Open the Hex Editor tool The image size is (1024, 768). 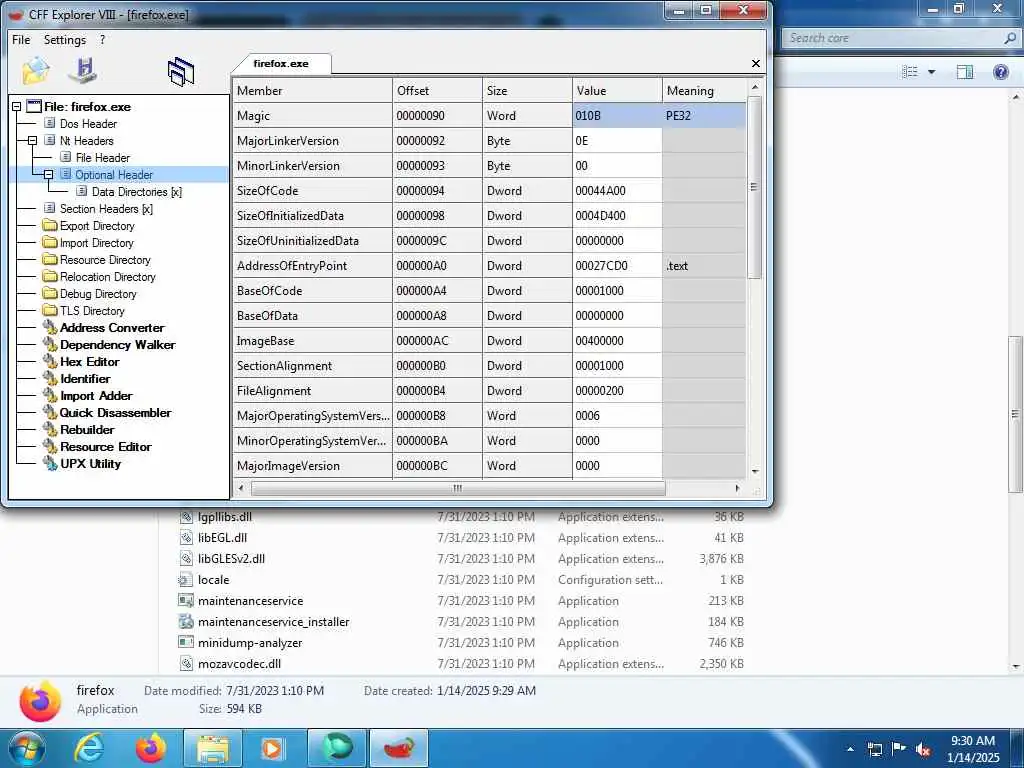click(89, 362)
